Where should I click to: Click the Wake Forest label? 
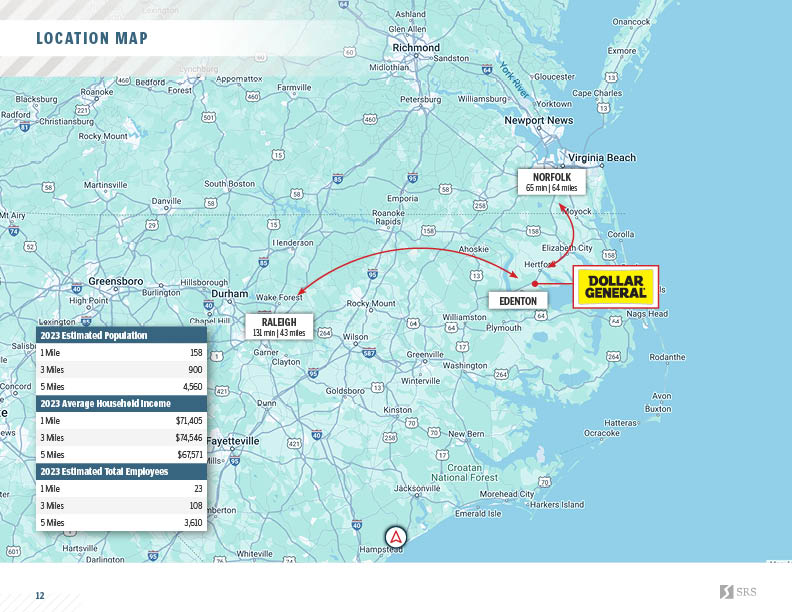click(279, 297)
